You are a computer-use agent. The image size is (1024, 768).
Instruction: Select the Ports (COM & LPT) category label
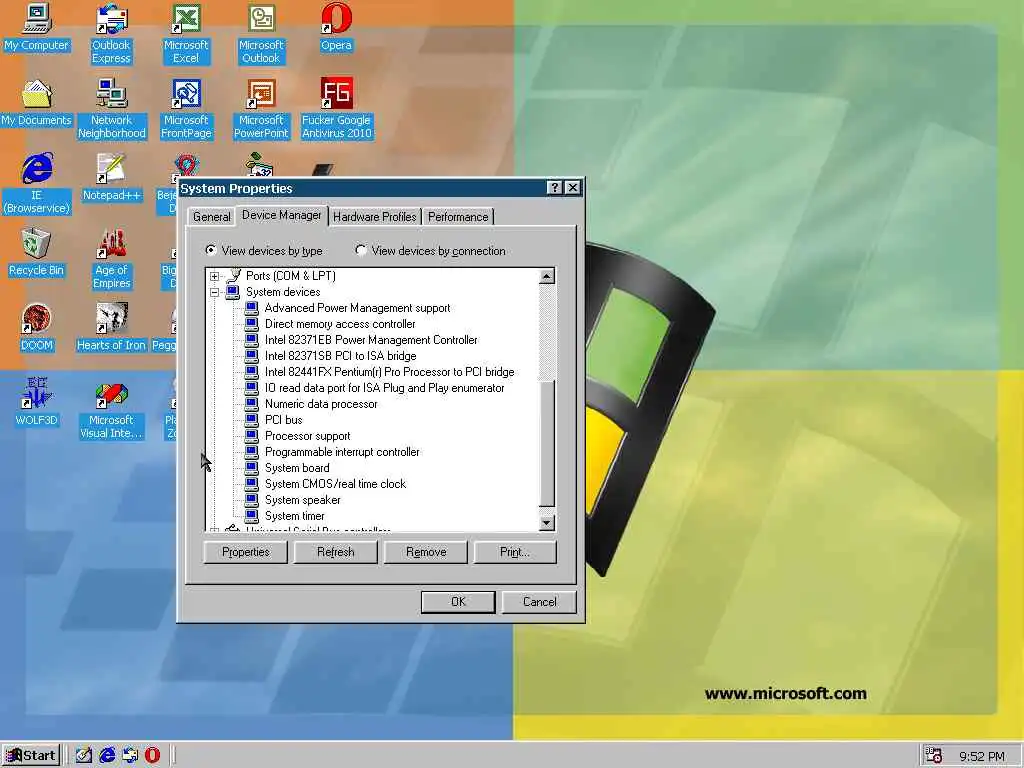click(291, 276)
